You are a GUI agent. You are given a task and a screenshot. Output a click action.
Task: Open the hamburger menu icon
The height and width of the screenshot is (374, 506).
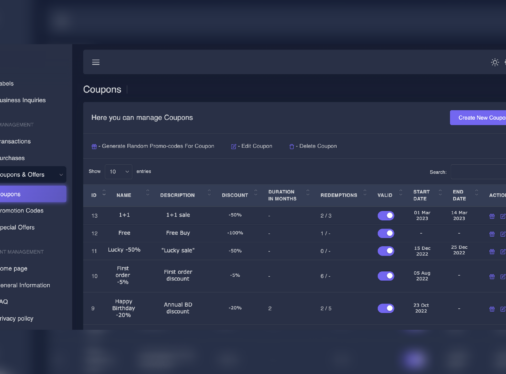click(x=96, y=62)
